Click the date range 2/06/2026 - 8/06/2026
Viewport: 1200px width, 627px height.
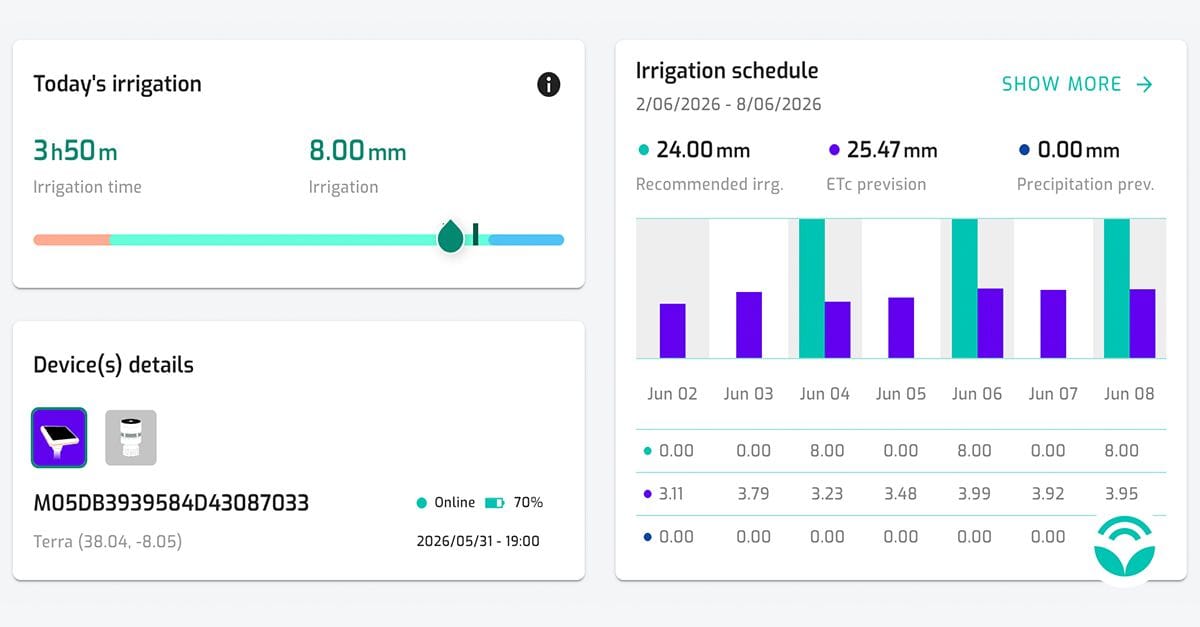[729, 104]
